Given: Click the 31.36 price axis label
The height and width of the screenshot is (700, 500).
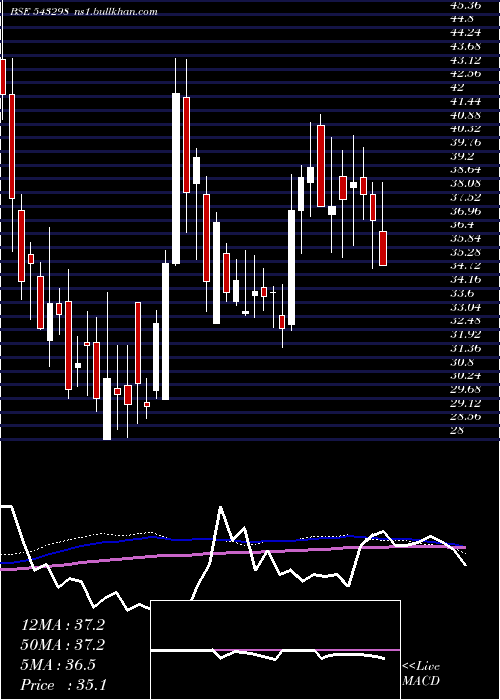Looking at the screenshot, I should click(465, 348).
